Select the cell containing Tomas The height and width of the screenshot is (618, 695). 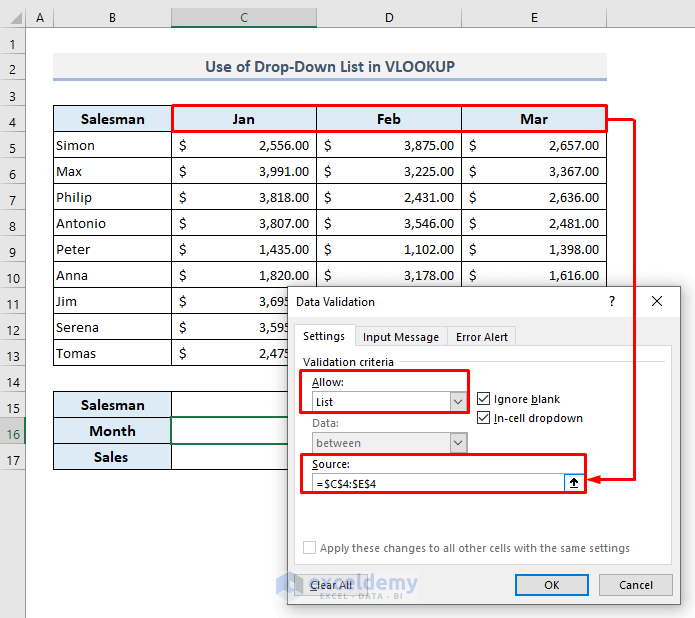(x=113, y=353)
